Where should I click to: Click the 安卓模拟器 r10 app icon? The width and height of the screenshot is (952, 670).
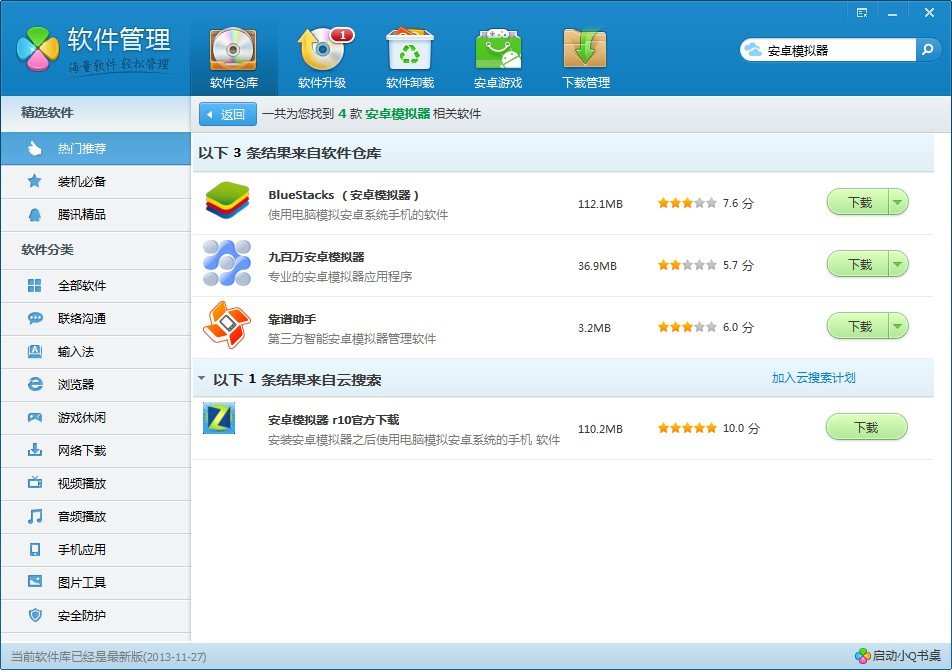tap(219, 418)
